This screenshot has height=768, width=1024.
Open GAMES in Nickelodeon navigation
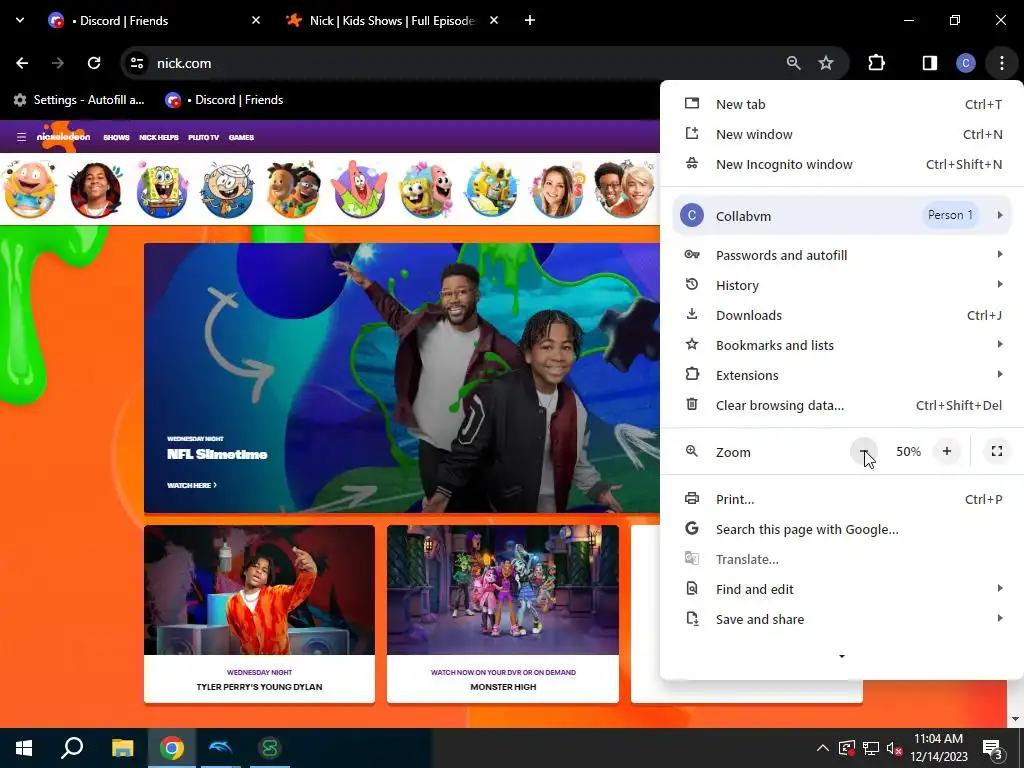pyautogui.click(x=241, y=137)
